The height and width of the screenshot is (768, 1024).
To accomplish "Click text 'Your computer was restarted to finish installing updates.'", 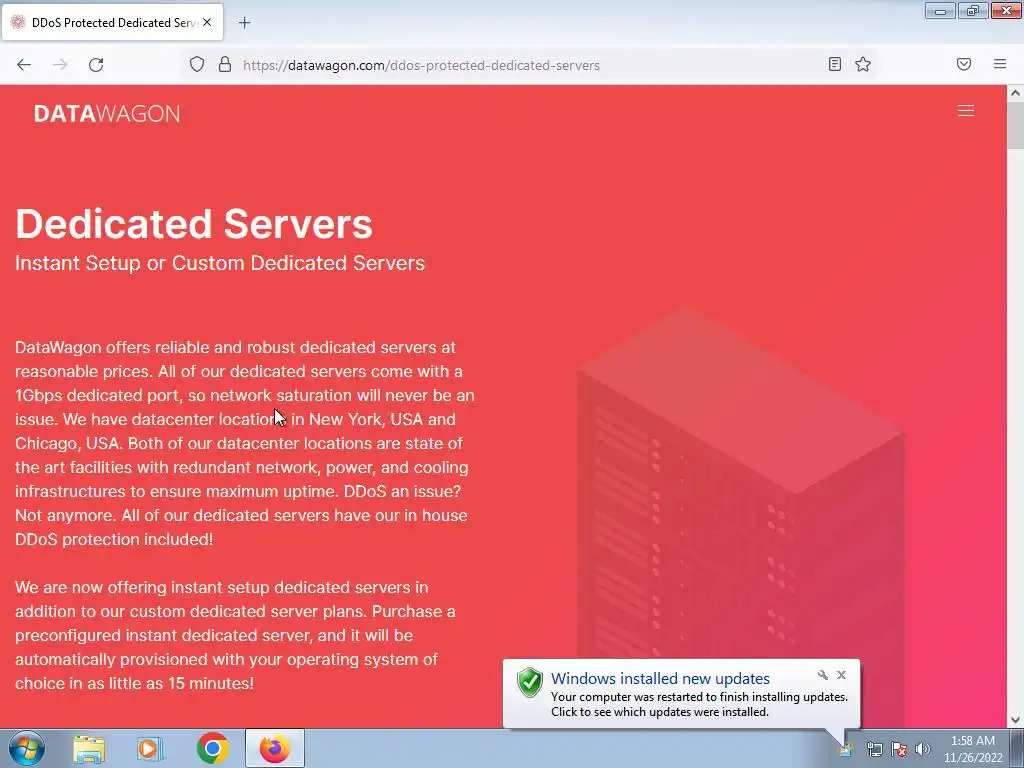I will (699, 697).
